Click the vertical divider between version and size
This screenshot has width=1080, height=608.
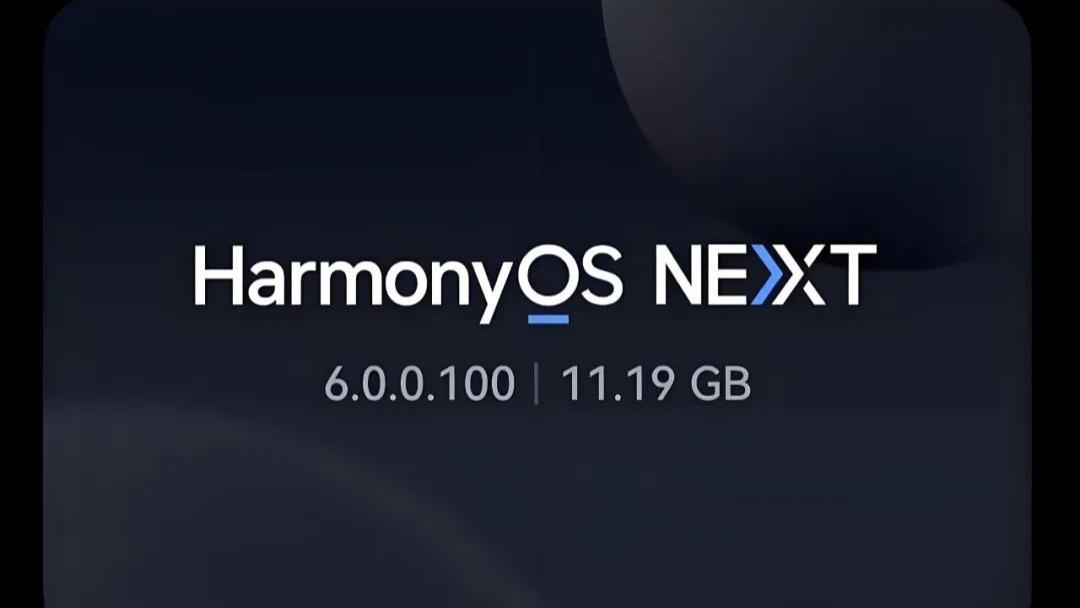[x=537, y=384]
